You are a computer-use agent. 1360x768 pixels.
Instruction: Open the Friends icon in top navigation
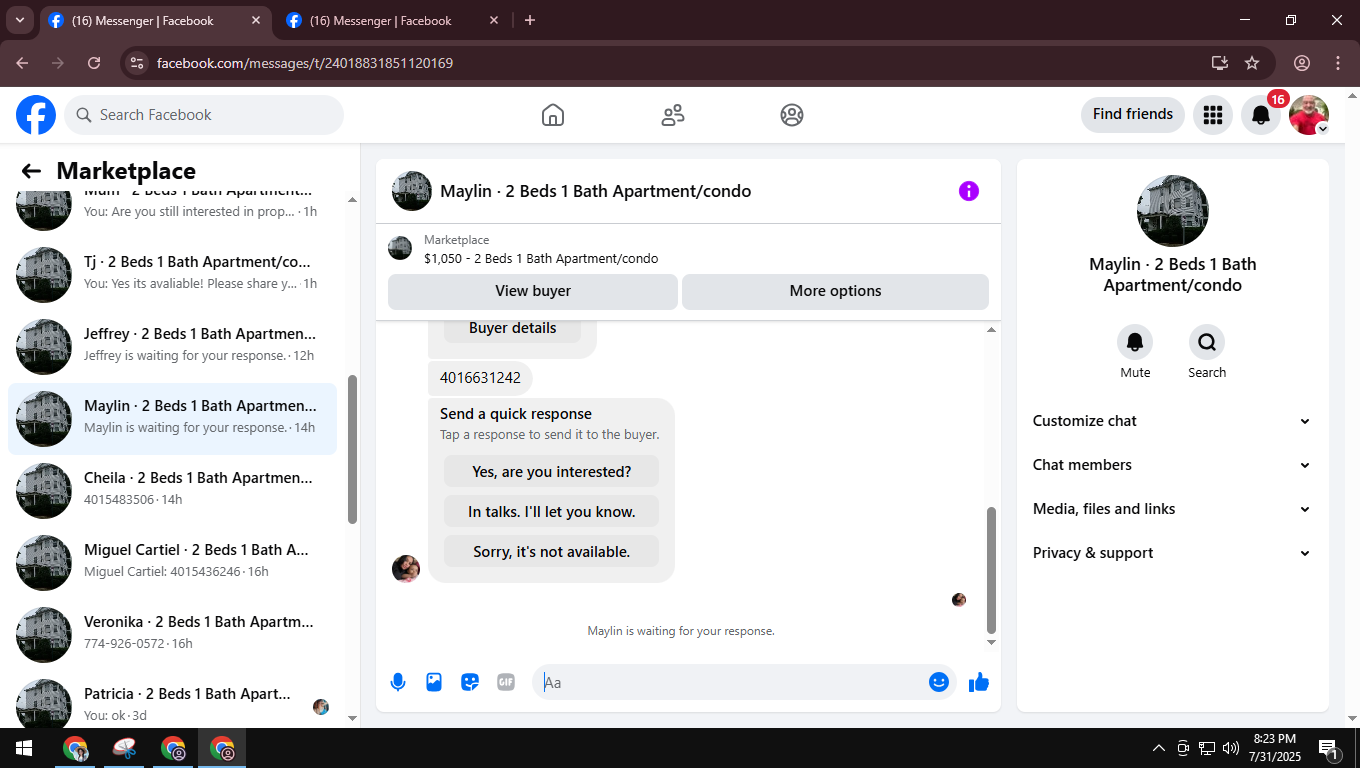673,115
